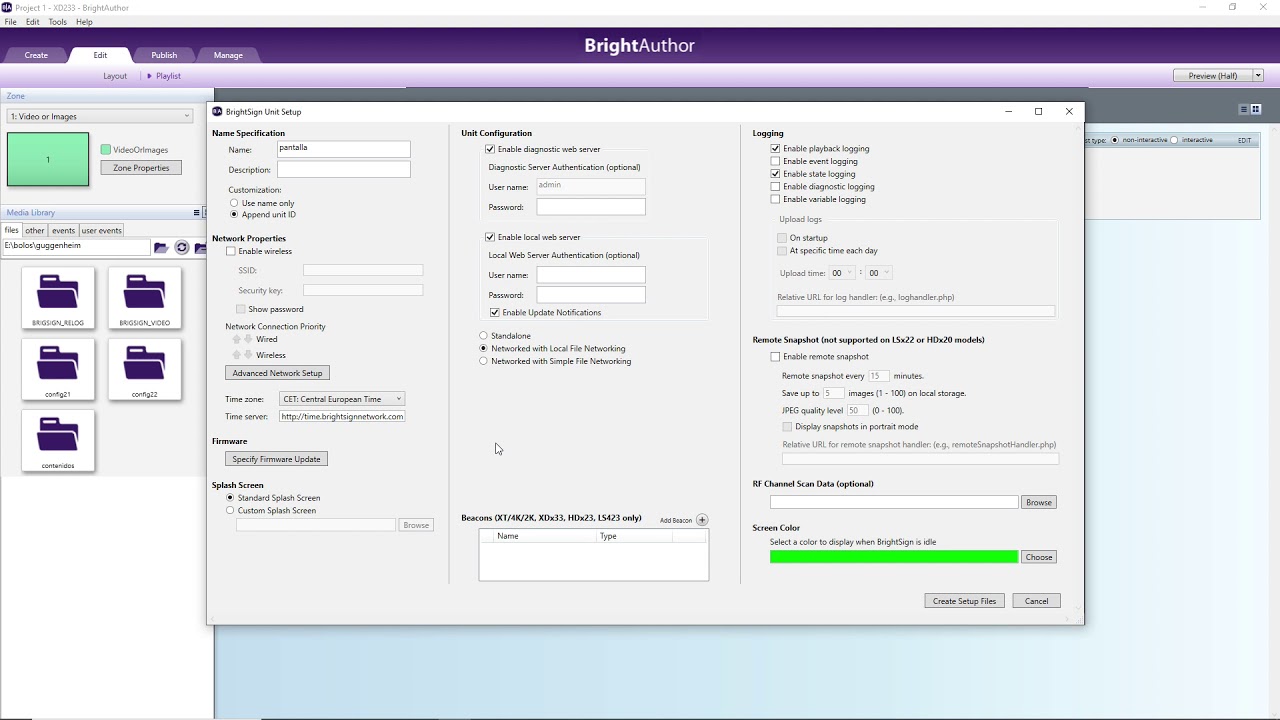Screen dimensions: 1280x720
Task: Click the Media Library list view icon
Action: point(196,213)
